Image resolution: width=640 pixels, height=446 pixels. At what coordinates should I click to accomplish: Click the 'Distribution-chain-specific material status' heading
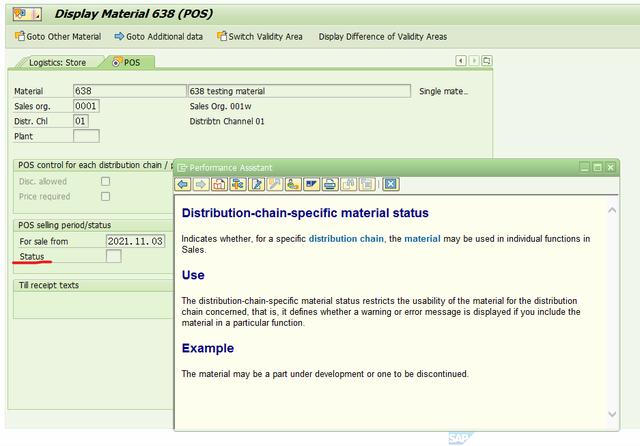(x=305, y=213)
